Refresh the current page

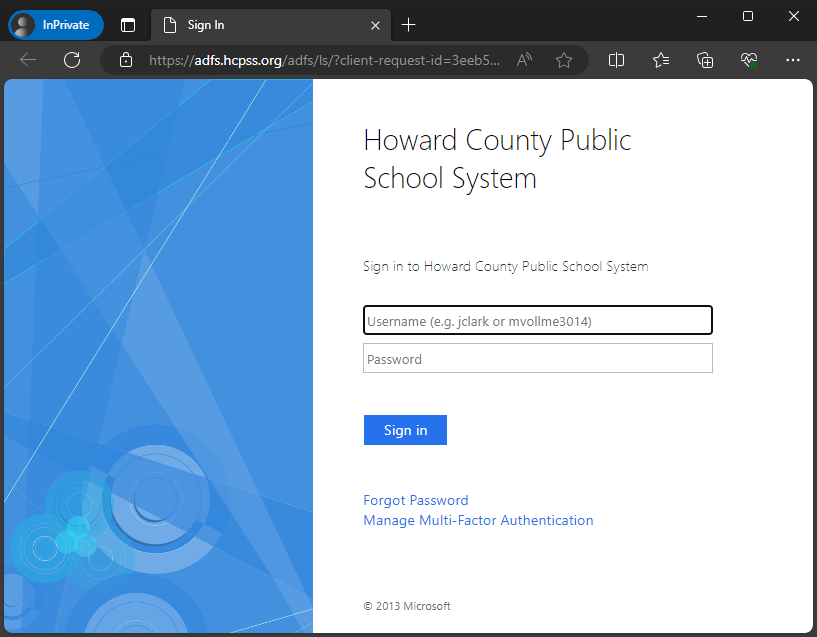71,60
